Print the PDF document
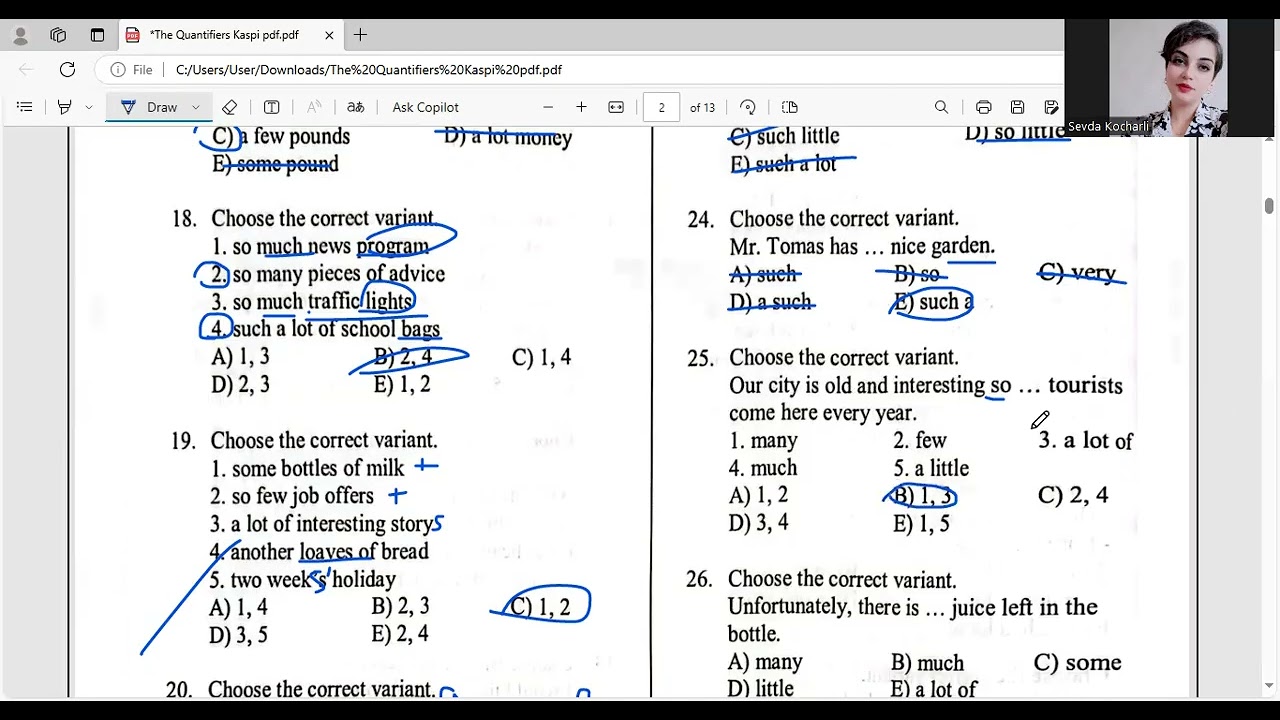The height and width of the screenshot is (720, 1280). pyautogui.click(x=984, y=107)
